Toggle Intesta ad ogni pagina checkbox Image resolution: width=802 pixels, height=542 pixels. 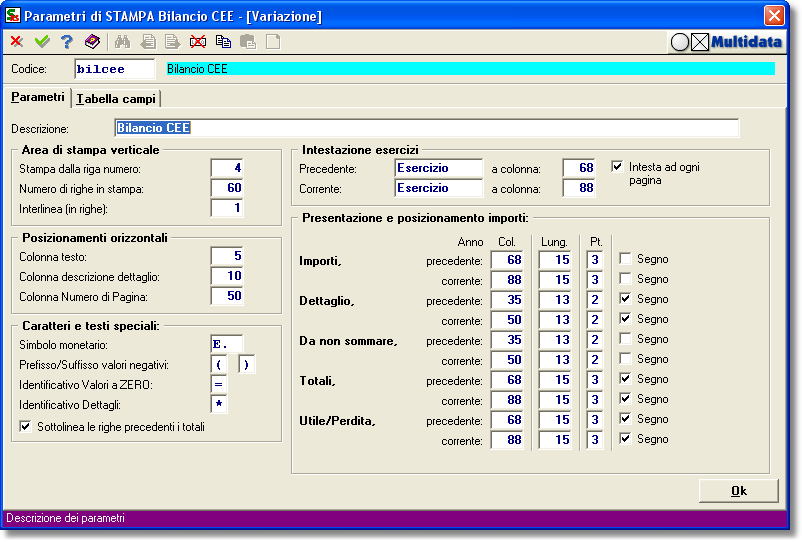[617, 167]
